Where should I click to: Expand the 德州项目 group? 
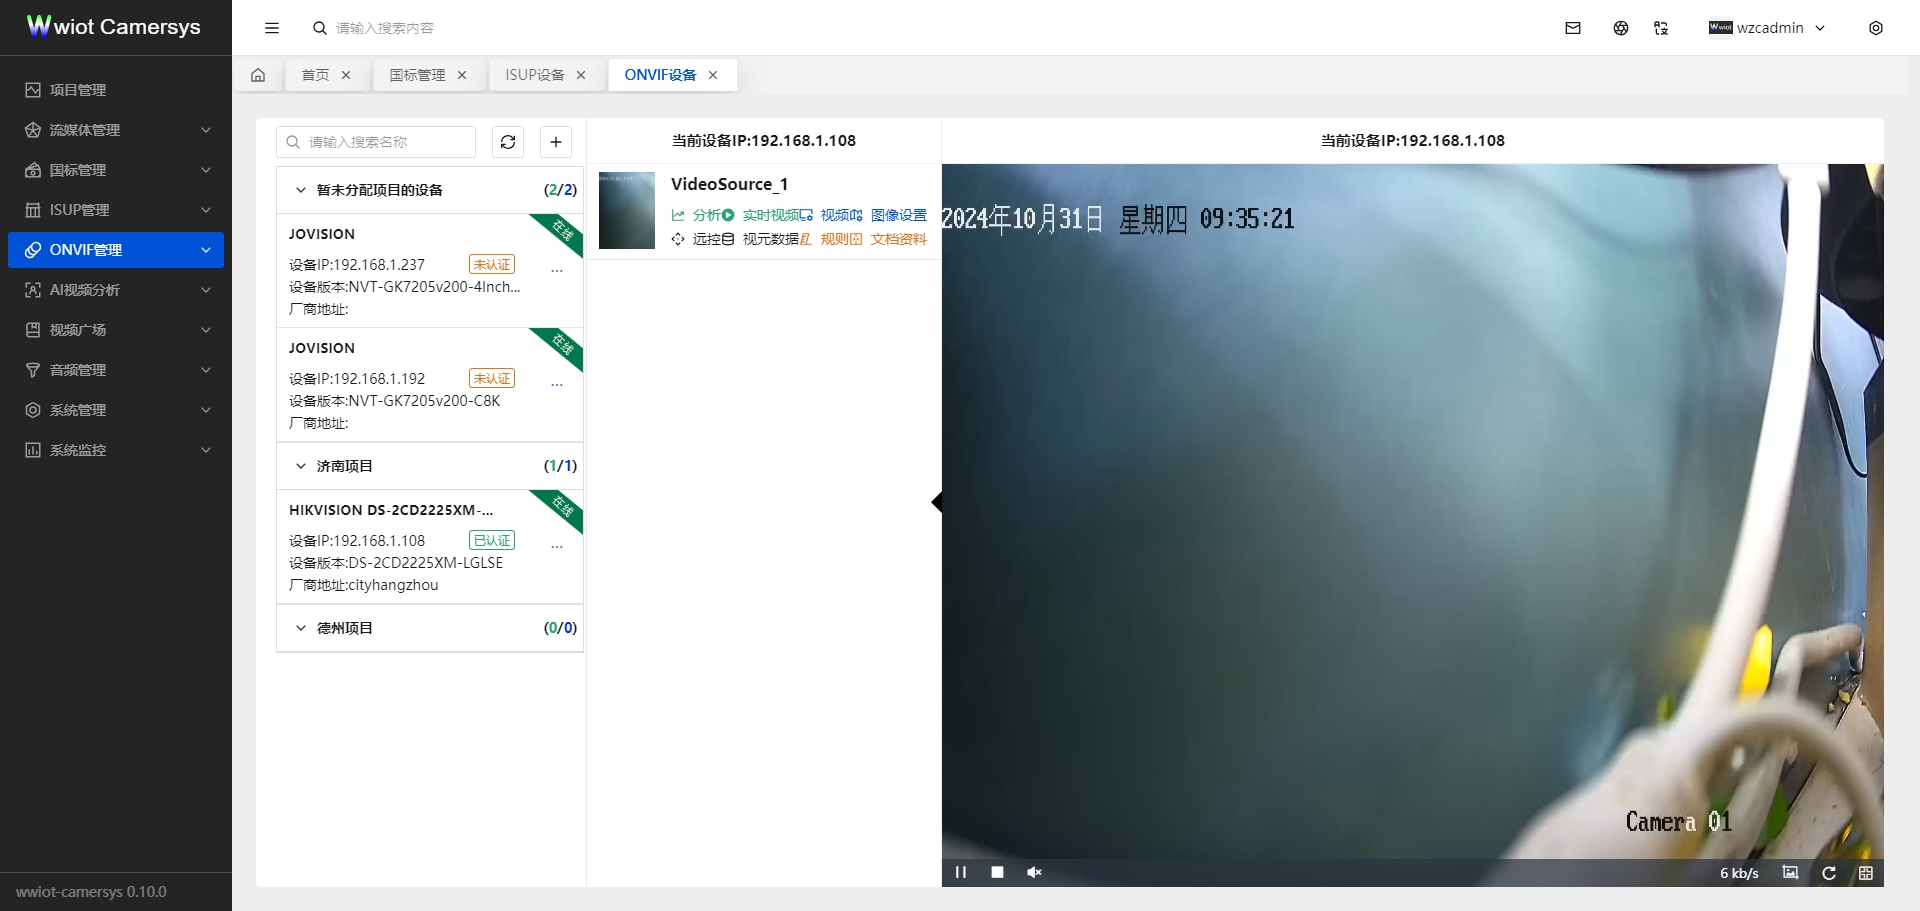point(301,628)
